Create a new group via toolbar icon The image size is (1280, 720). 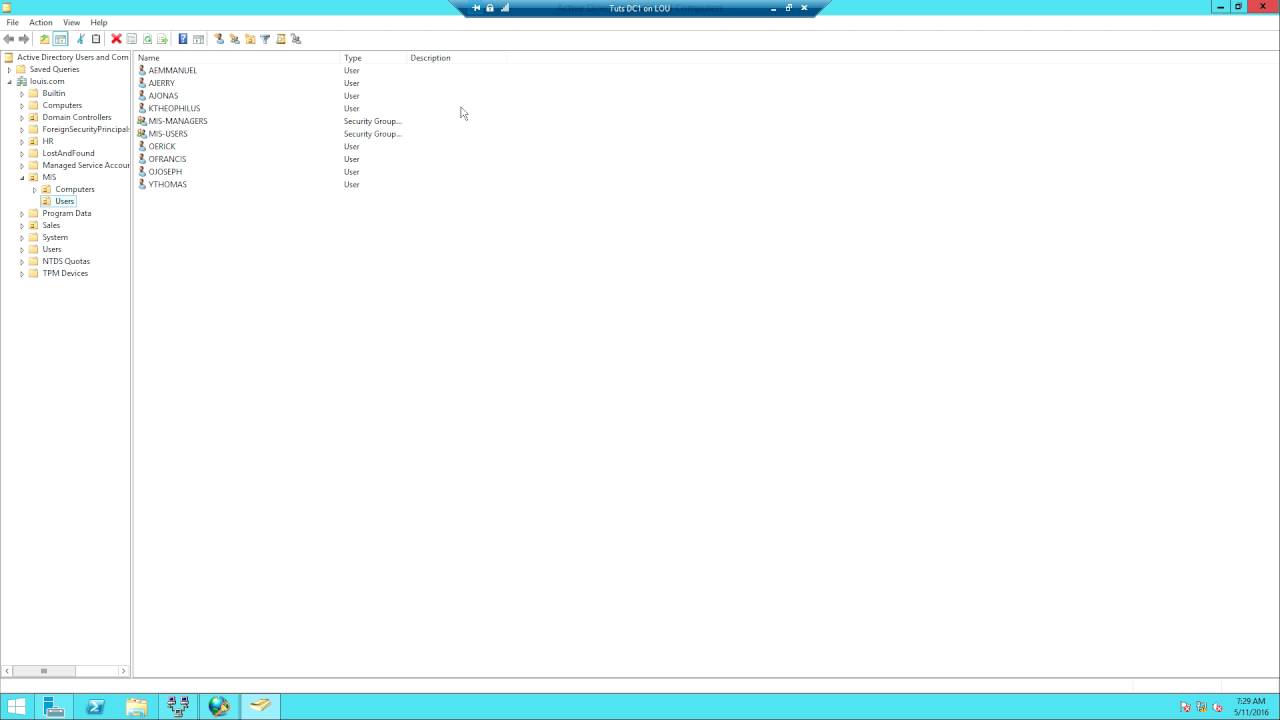coord(234,39)
